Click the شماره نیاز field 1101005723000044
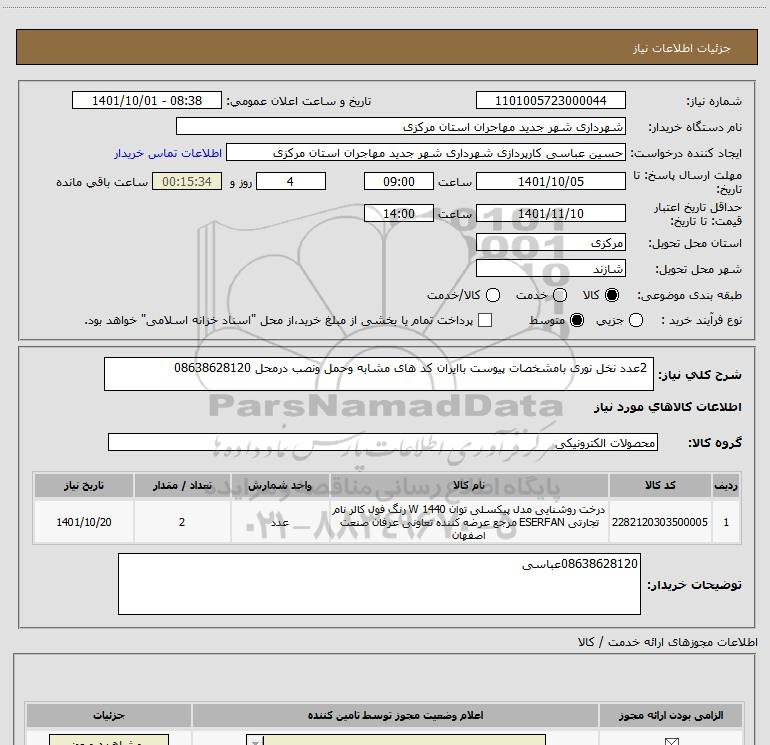Image resolution: width=770 pixels, height=745 pixels. (550, 100)
